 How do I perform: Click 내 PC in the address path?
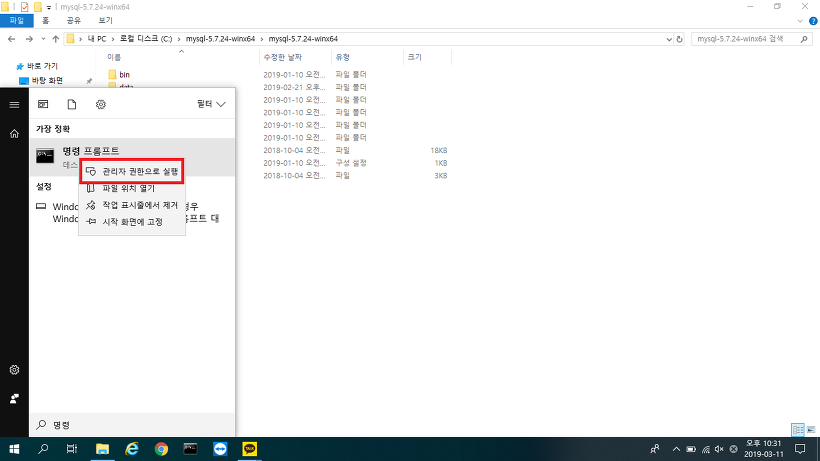point(97,39)
